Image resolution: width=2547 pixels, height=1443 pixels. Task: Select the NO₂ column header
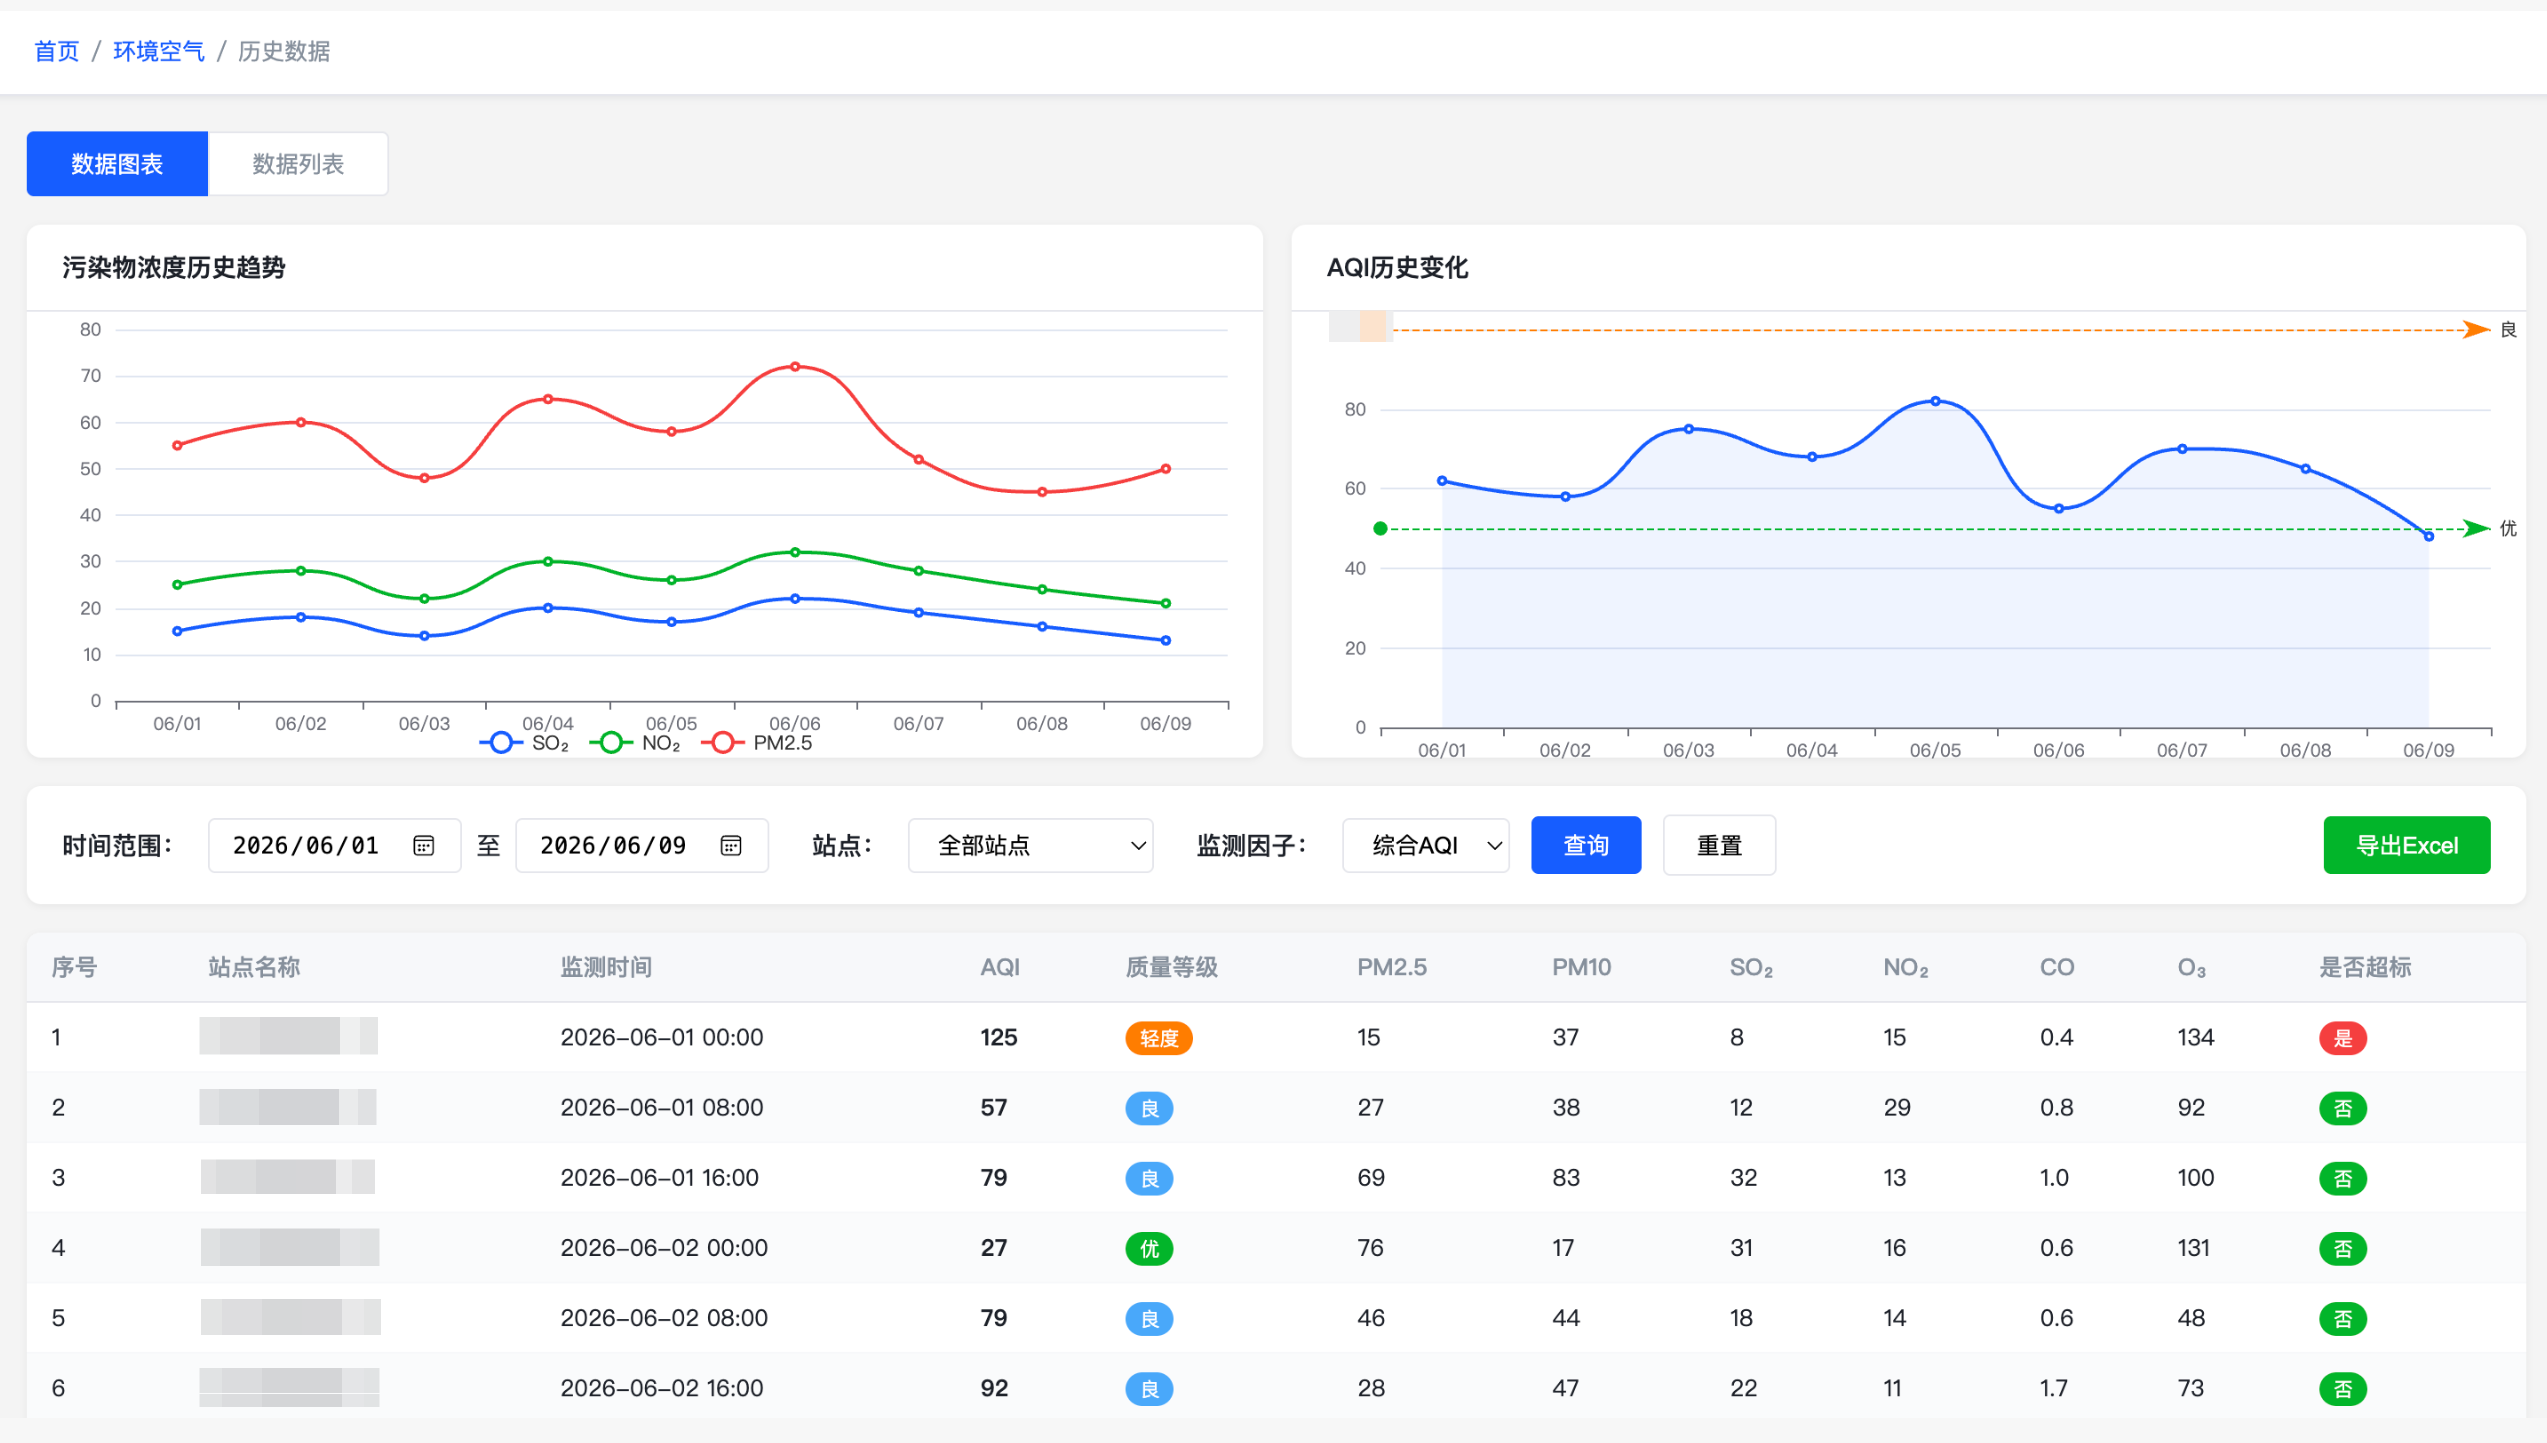(x=1905, y=967)
